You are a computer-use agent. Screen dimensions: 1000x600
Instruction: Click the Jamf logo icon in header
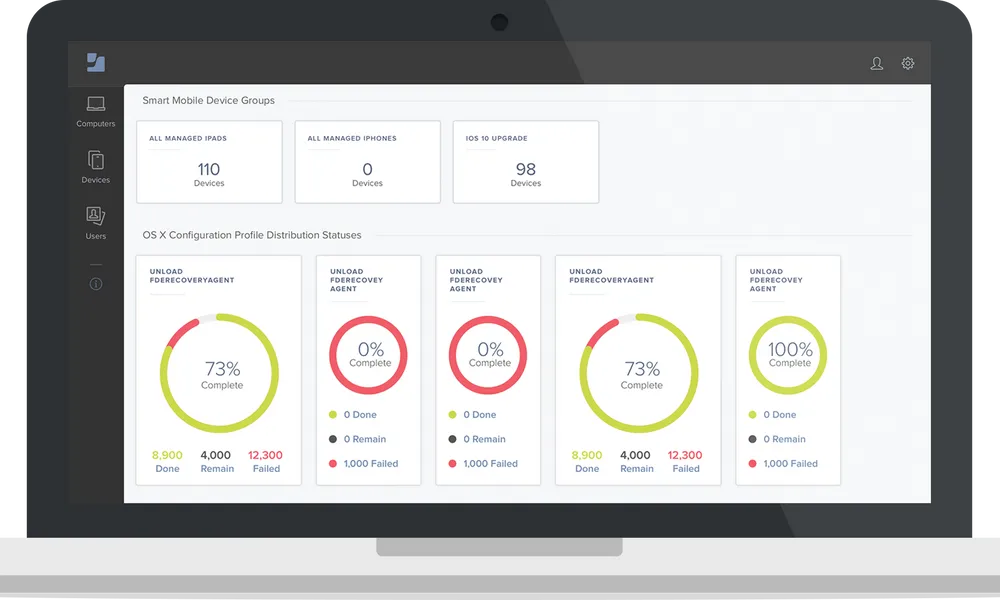[x=96, y=63]
